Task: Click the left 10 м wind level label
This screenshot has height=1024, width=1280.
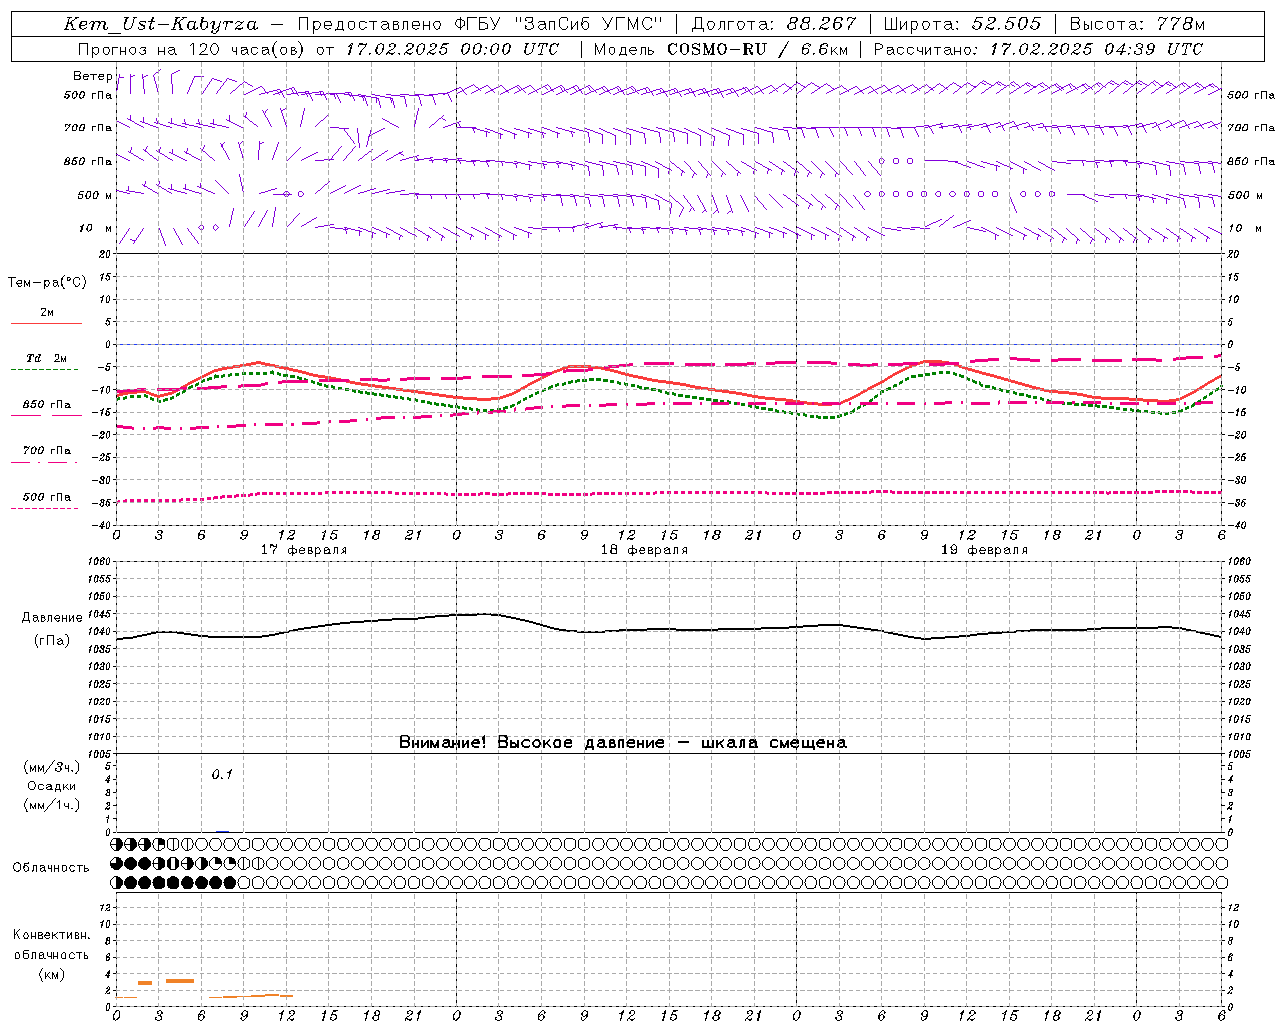Action: point(96,228)
